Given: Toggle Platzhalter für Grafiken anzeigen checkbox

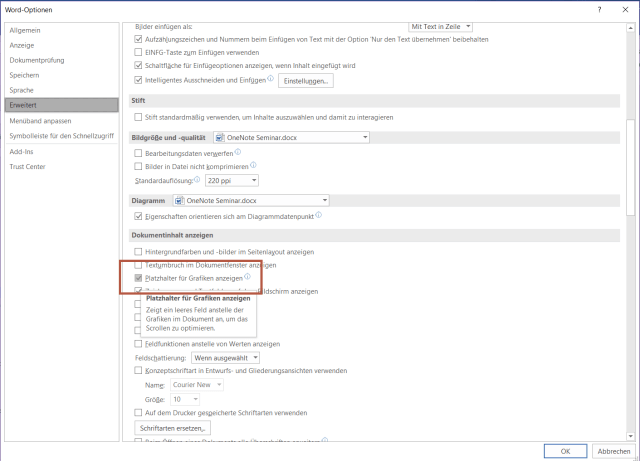Looking at the screenshot, I should (139, 279).
